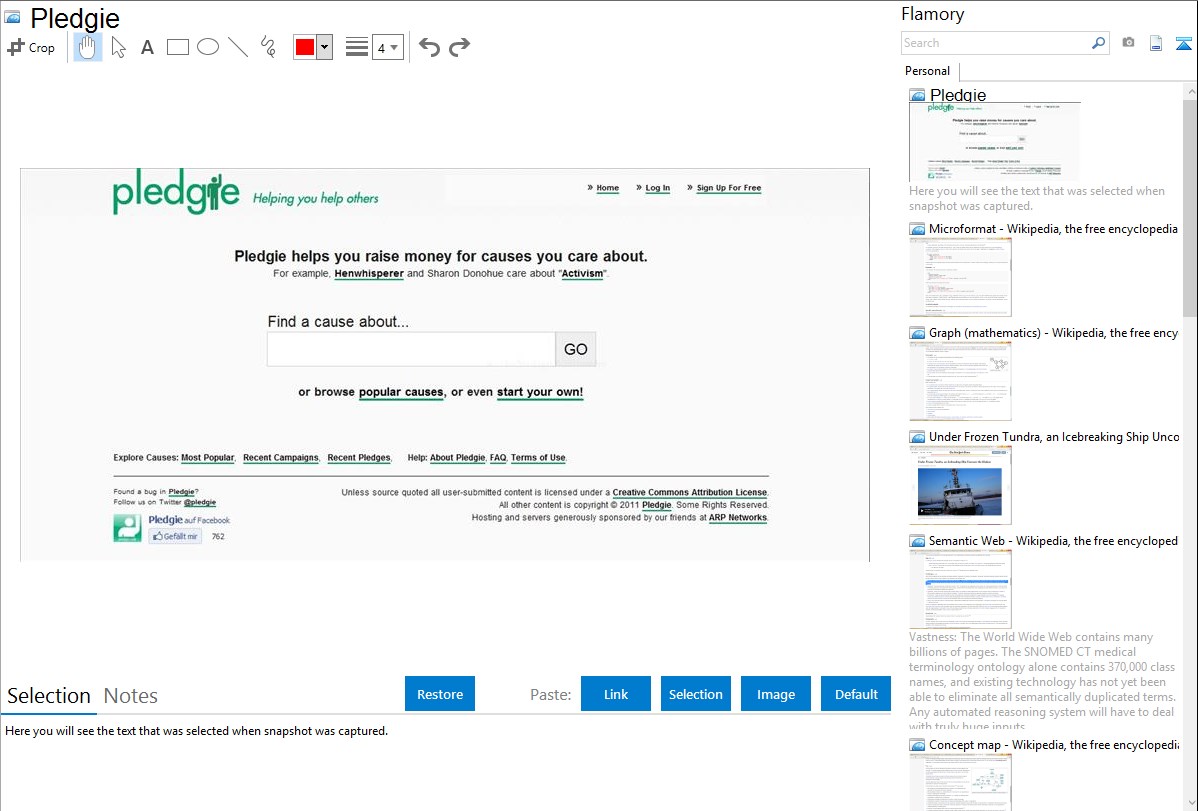This screenshot has height=811, width=1198.
Task: Click the selected-text message in the Selection panel
Action: coord(196,731)
